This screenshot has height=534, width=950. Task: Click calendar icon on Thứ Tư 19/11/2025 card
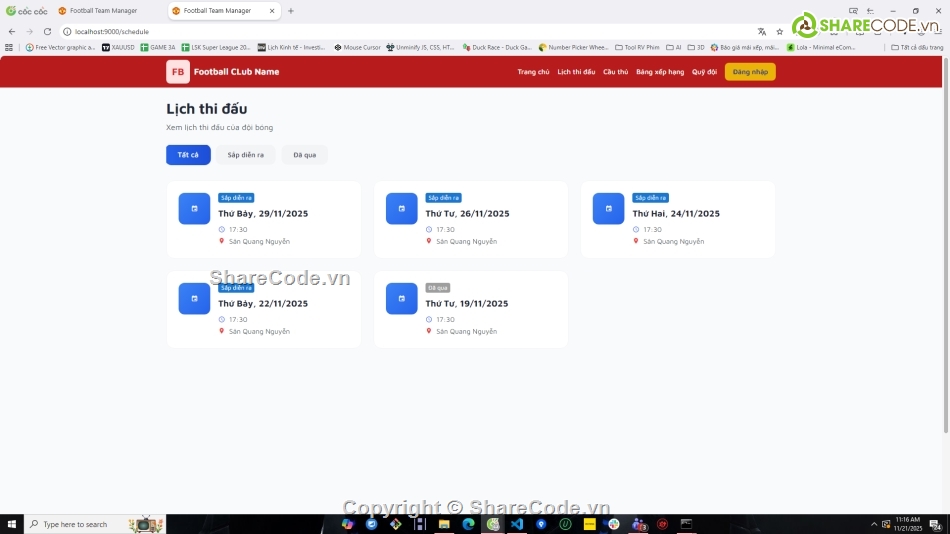pos(402,298)
